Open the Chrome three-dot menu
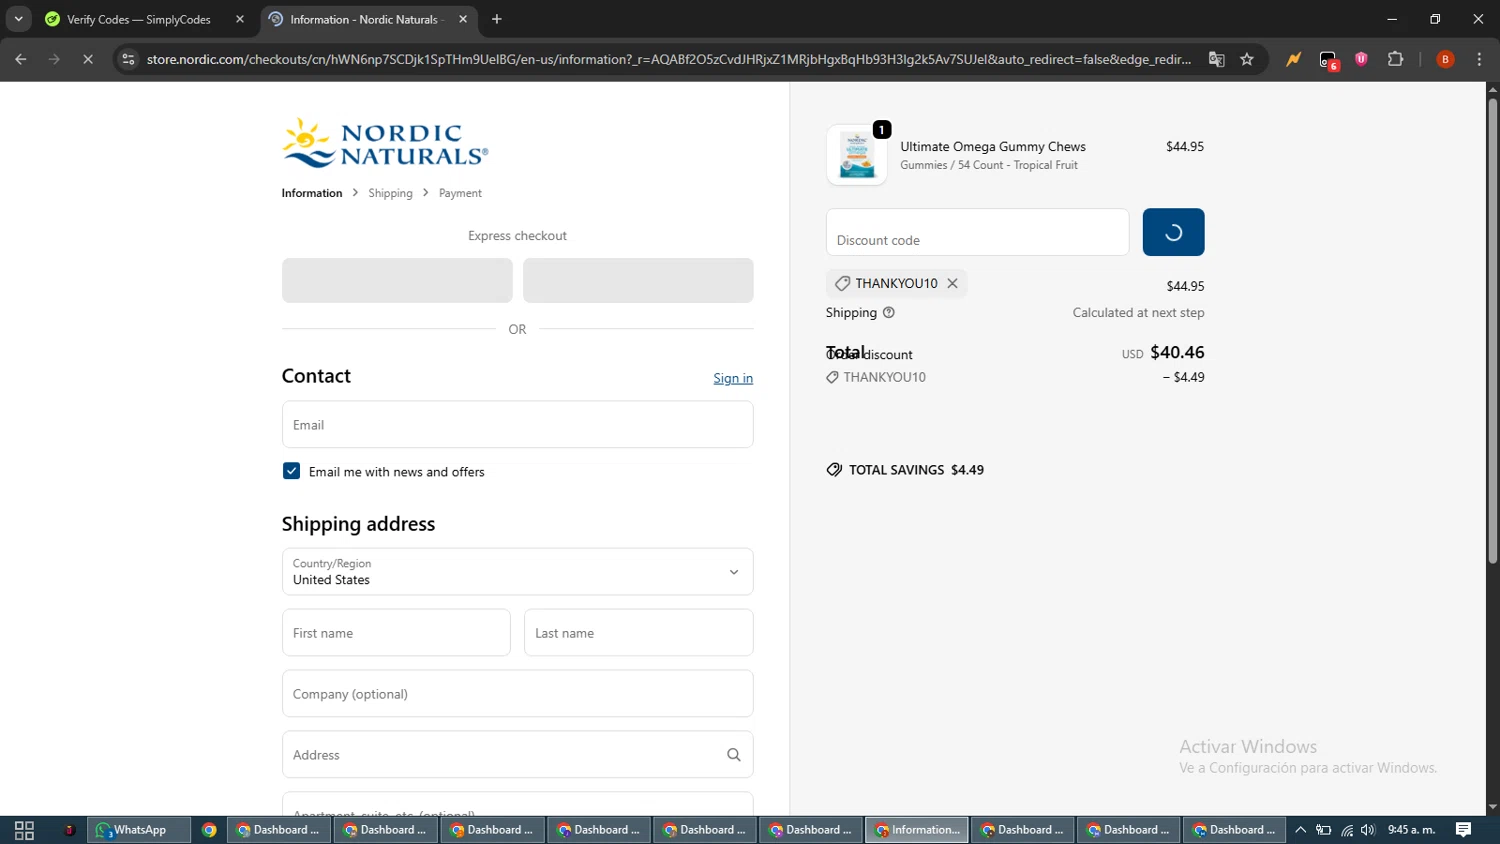The width and height of the screenshot is (1500, 844). (x=1479, y=59)
